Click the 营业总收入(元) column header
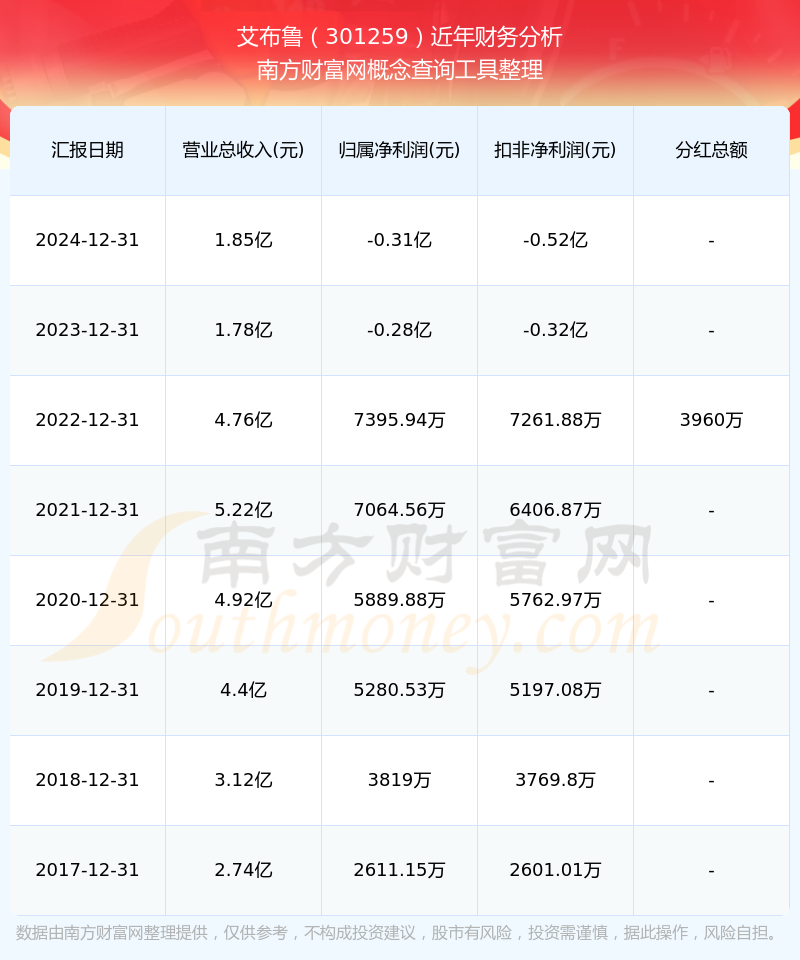Viewport: 800px width, 960px height. pyautogui.click(x=244, y=150)
